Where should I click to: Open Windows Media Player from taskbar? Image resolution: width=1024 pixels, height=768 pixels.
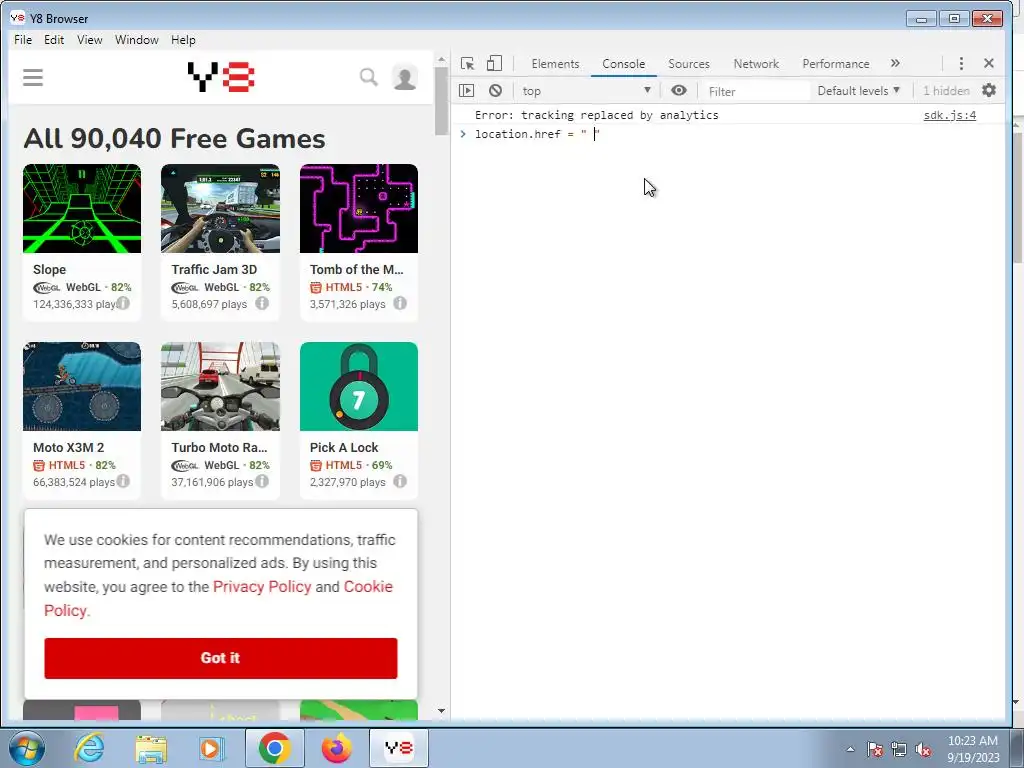pyautogui.click(x=211, y=748)
